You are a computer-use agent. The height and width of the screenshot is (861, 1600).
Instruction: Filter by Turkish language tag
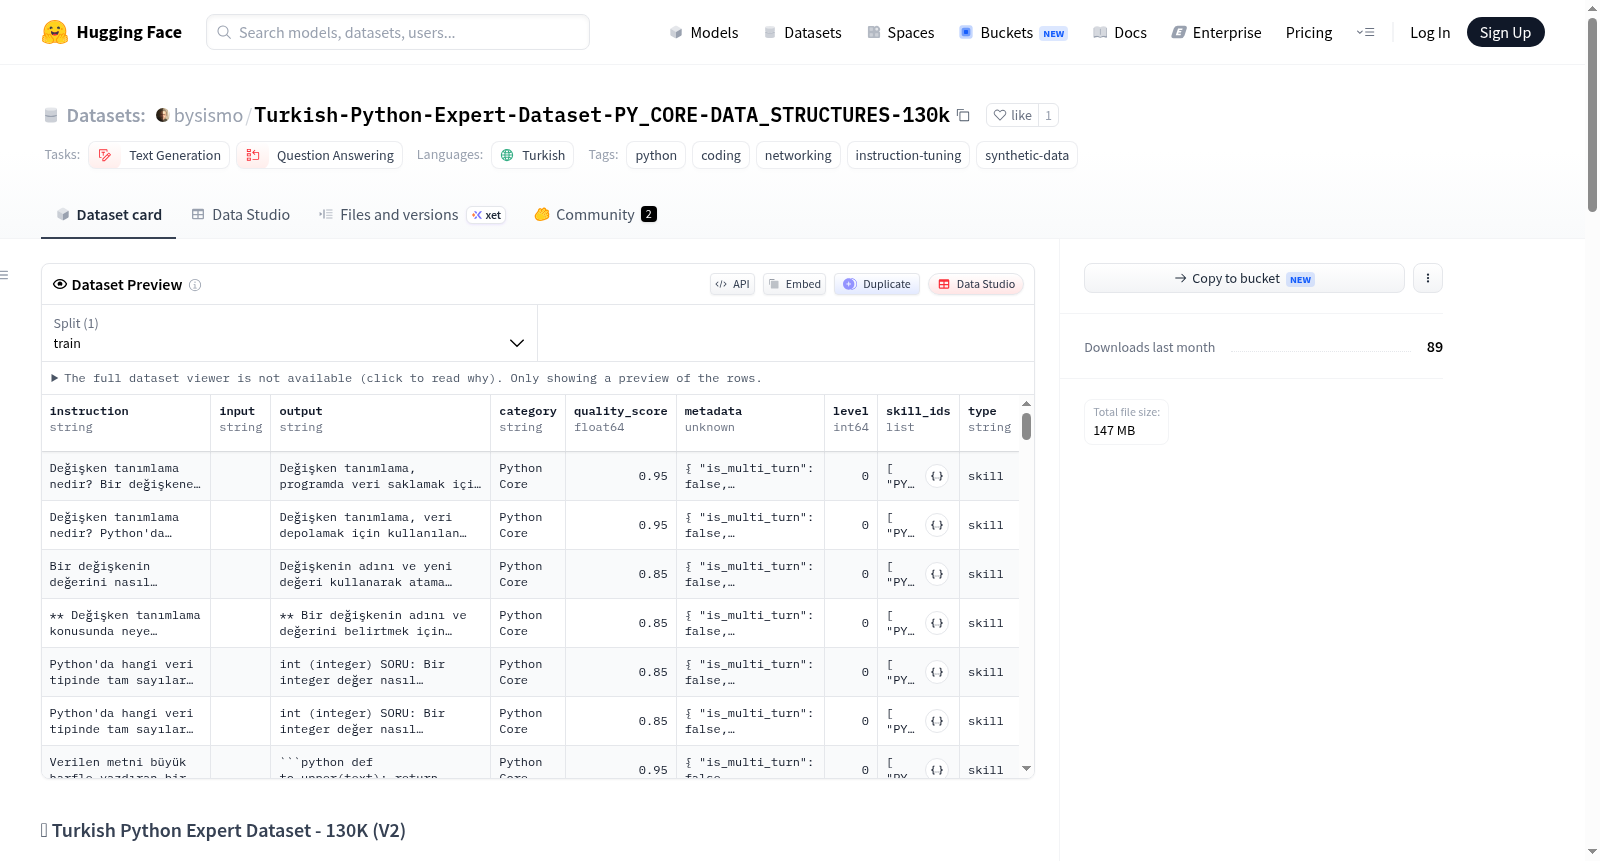(x=532, y=155)
